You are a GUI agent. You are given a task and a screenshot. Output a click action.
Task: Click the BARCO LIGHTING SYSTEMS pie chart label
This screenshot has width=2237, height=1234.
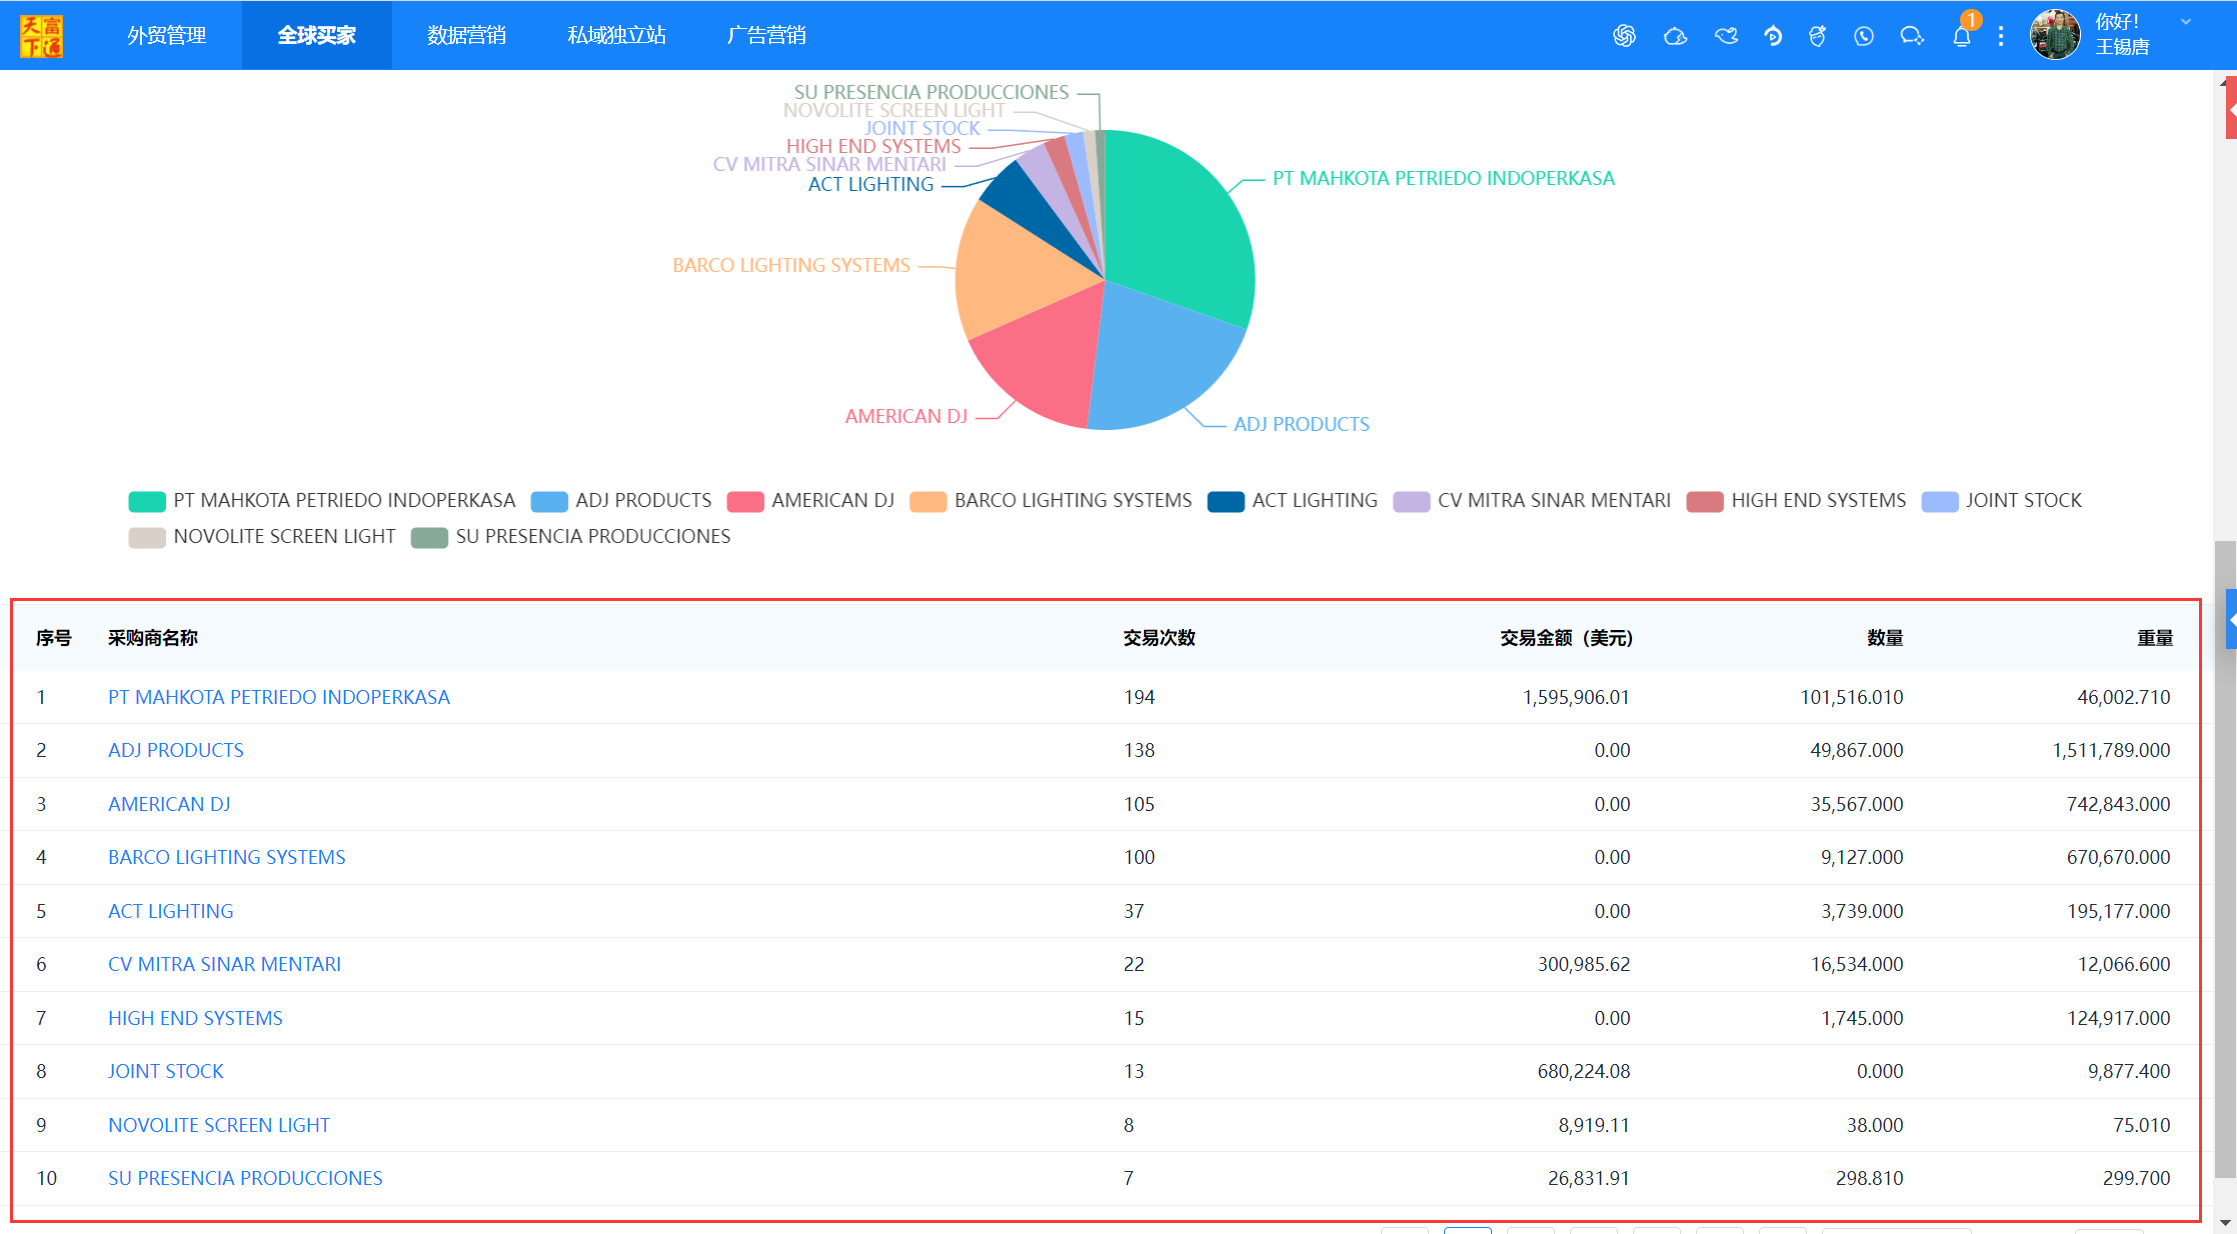point(791,265)
